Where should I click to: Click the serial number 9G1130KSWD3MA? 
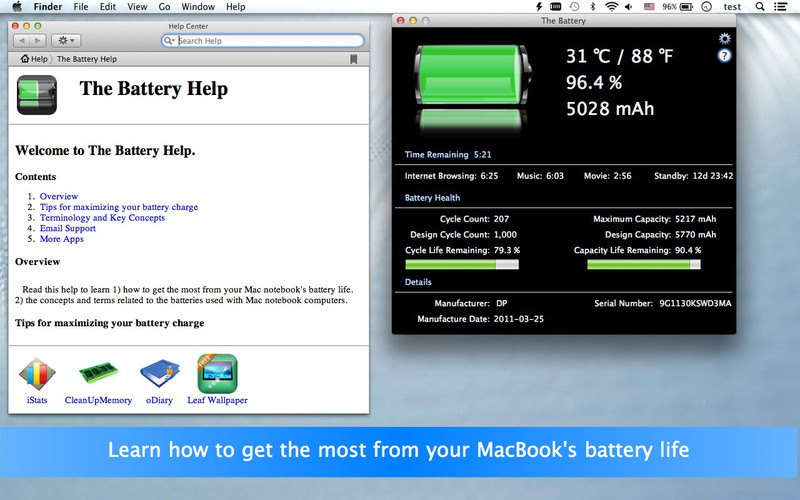point(695,304)
